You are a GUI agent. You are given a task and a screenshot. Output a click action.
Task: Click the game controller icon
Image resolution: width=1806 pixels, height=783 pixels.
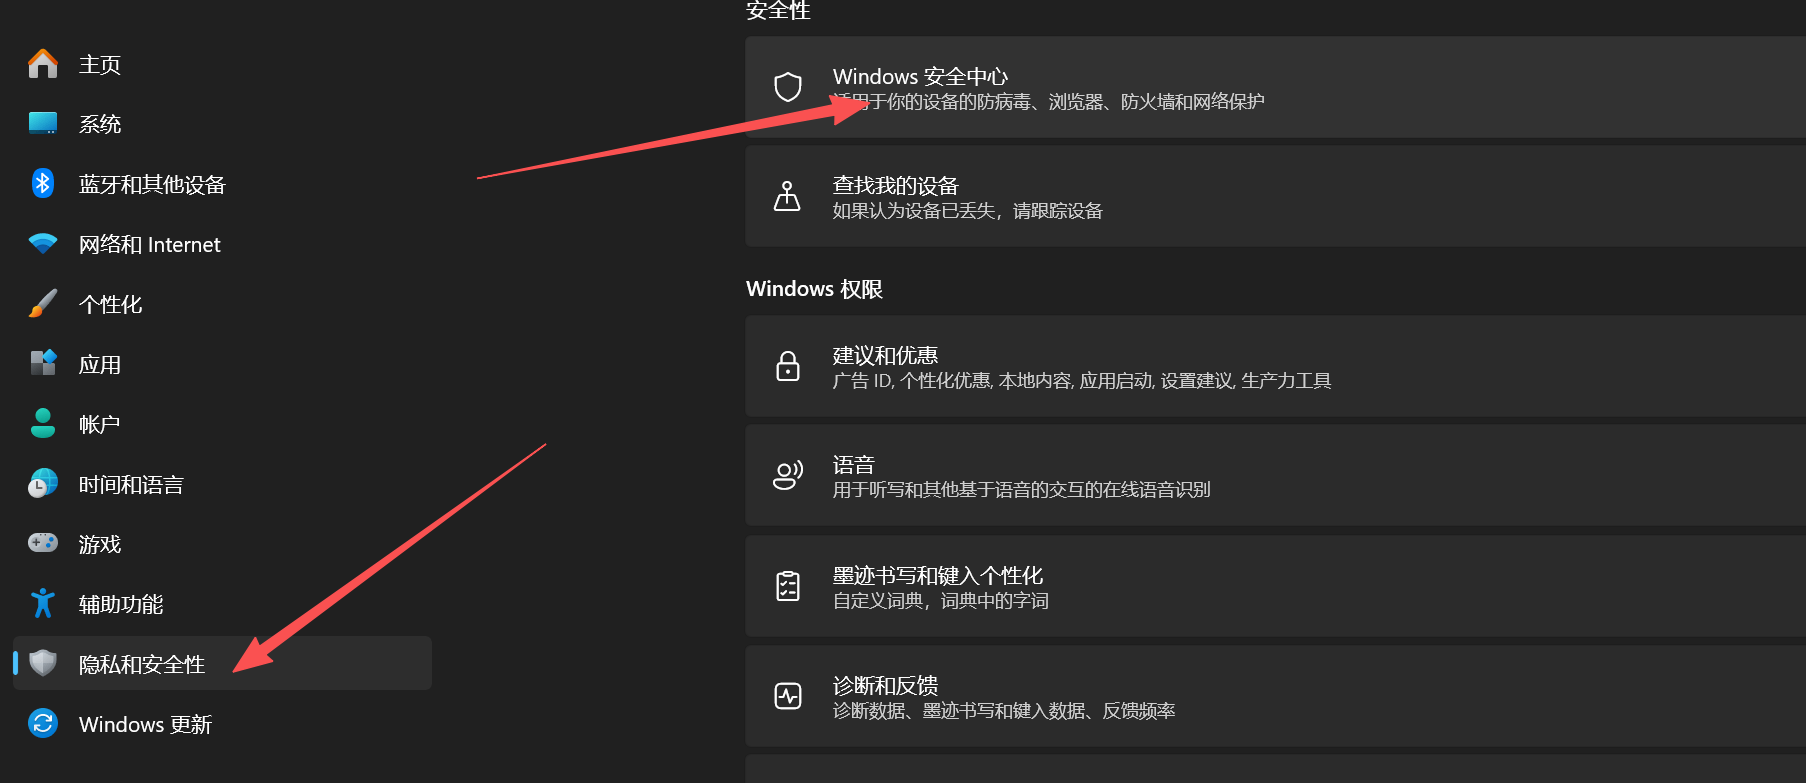[x=43, y=543]
